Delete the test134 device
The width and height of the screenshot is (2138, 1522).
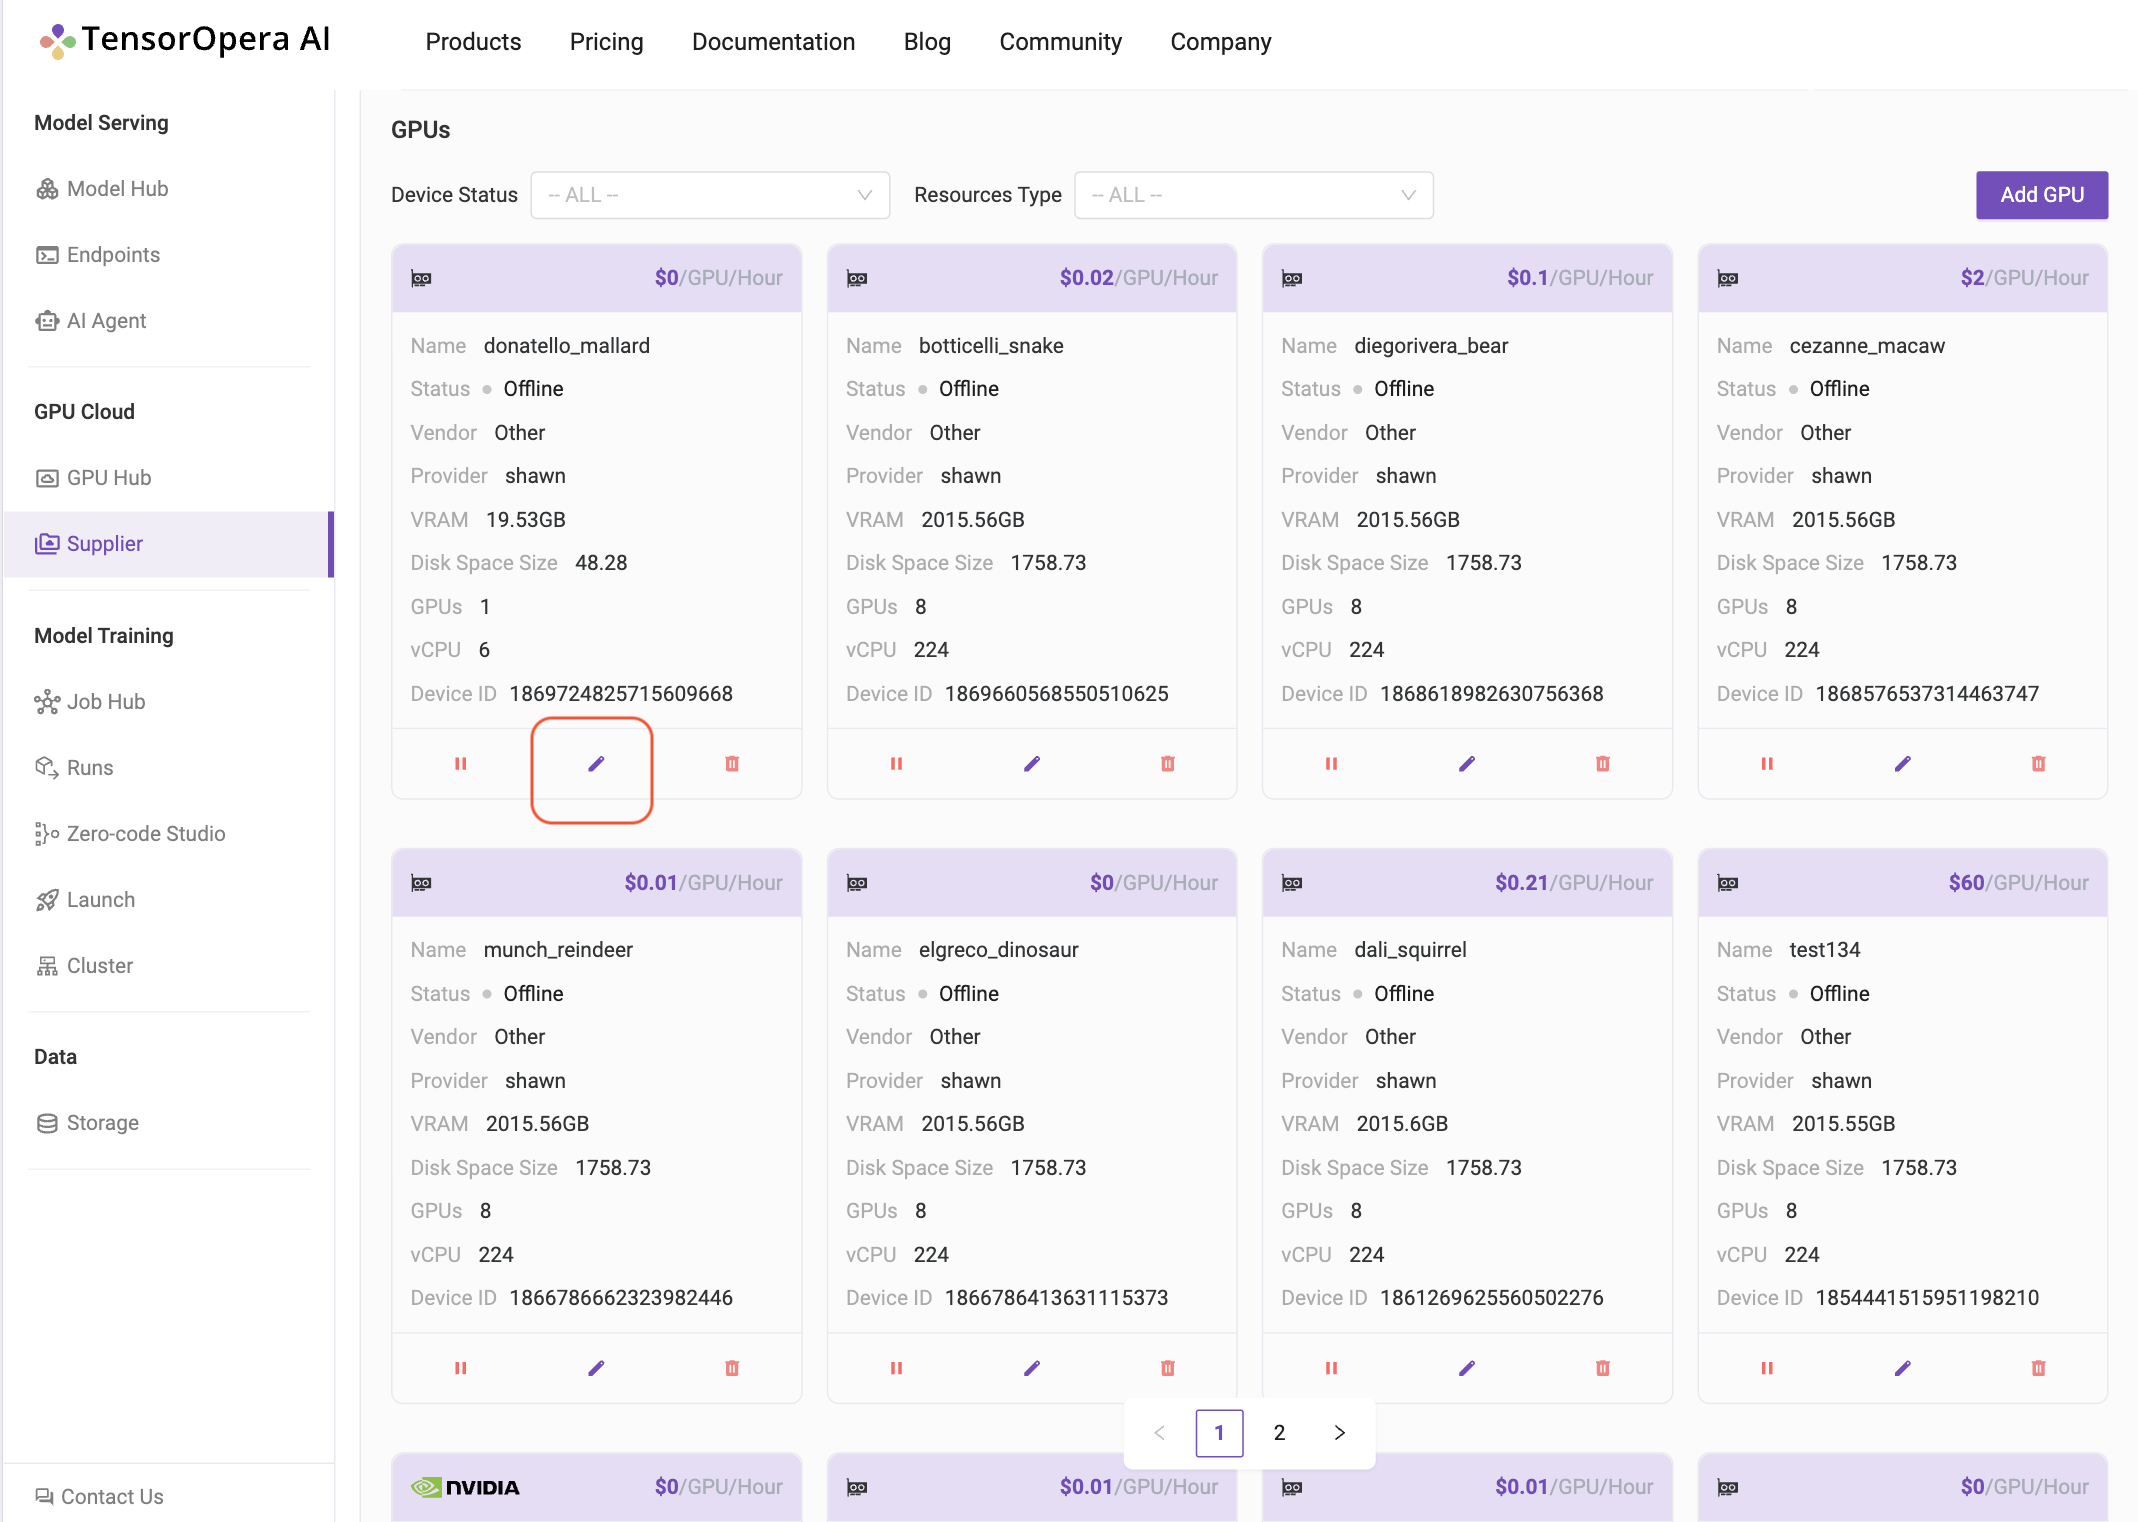pyautogui.click(x=2038, y=1368)
